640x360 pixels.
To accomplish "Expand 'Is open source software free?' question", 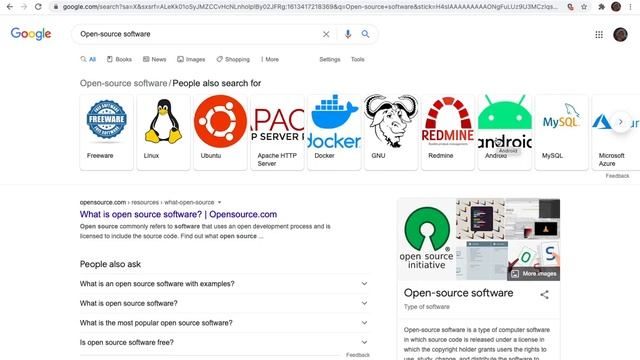I will pos(224,342).
